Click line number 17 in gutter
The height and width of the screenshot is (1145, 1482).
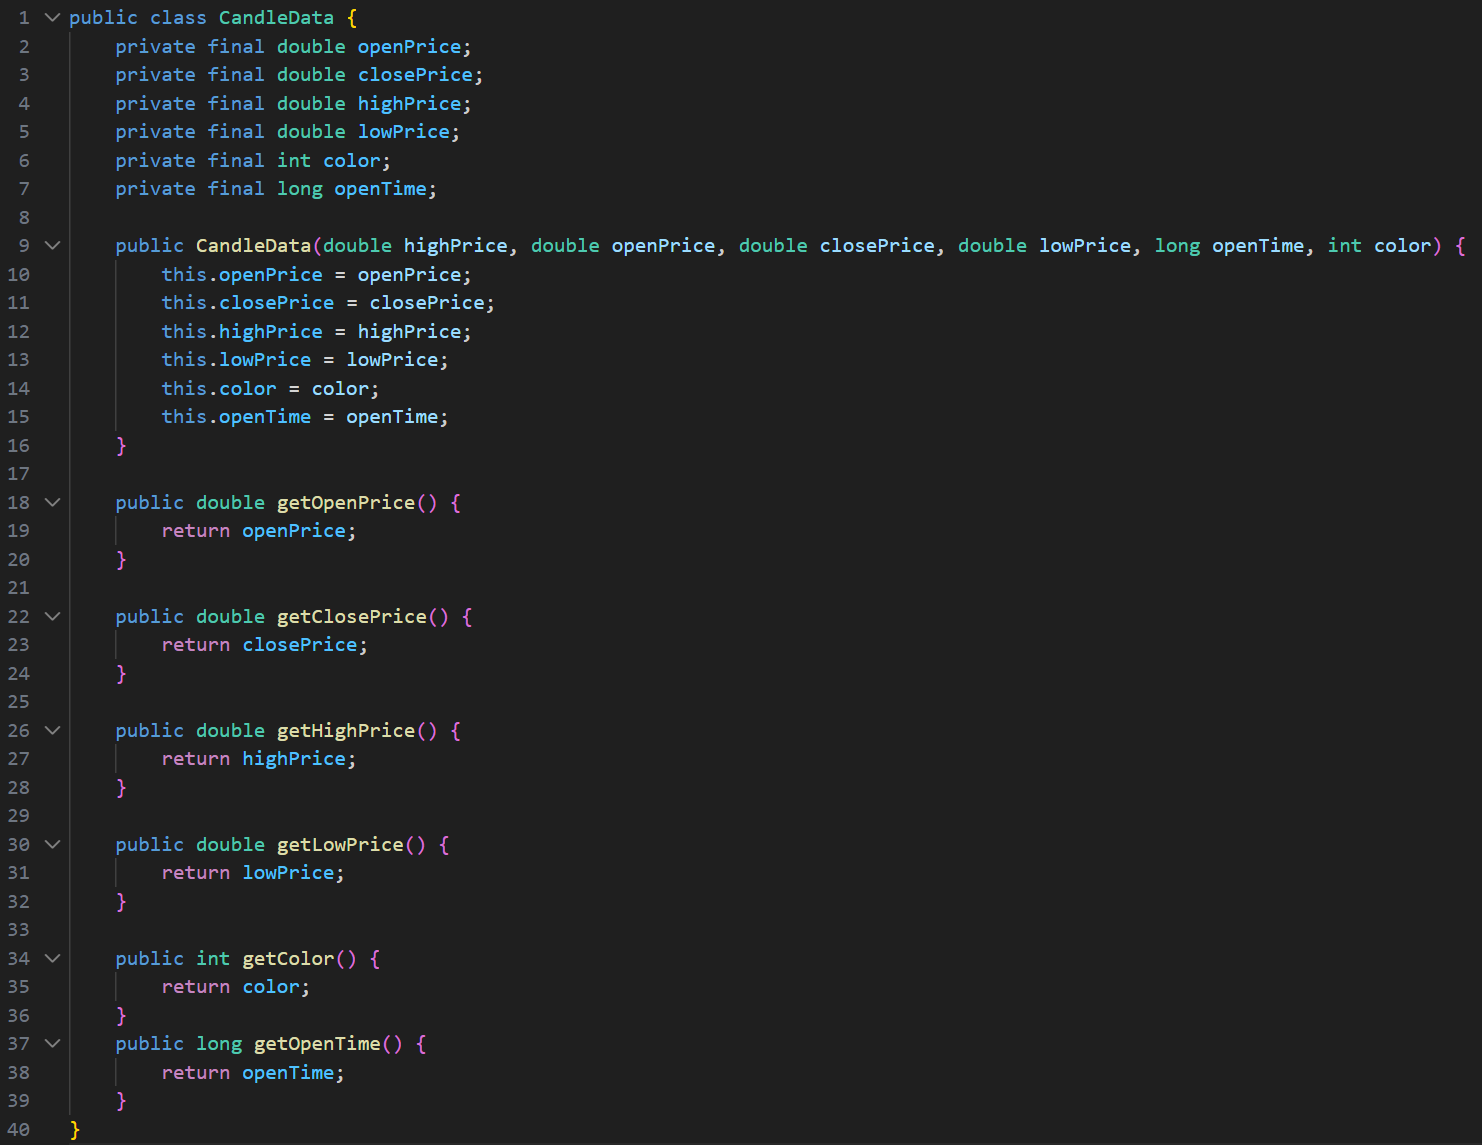coord(19,474)
